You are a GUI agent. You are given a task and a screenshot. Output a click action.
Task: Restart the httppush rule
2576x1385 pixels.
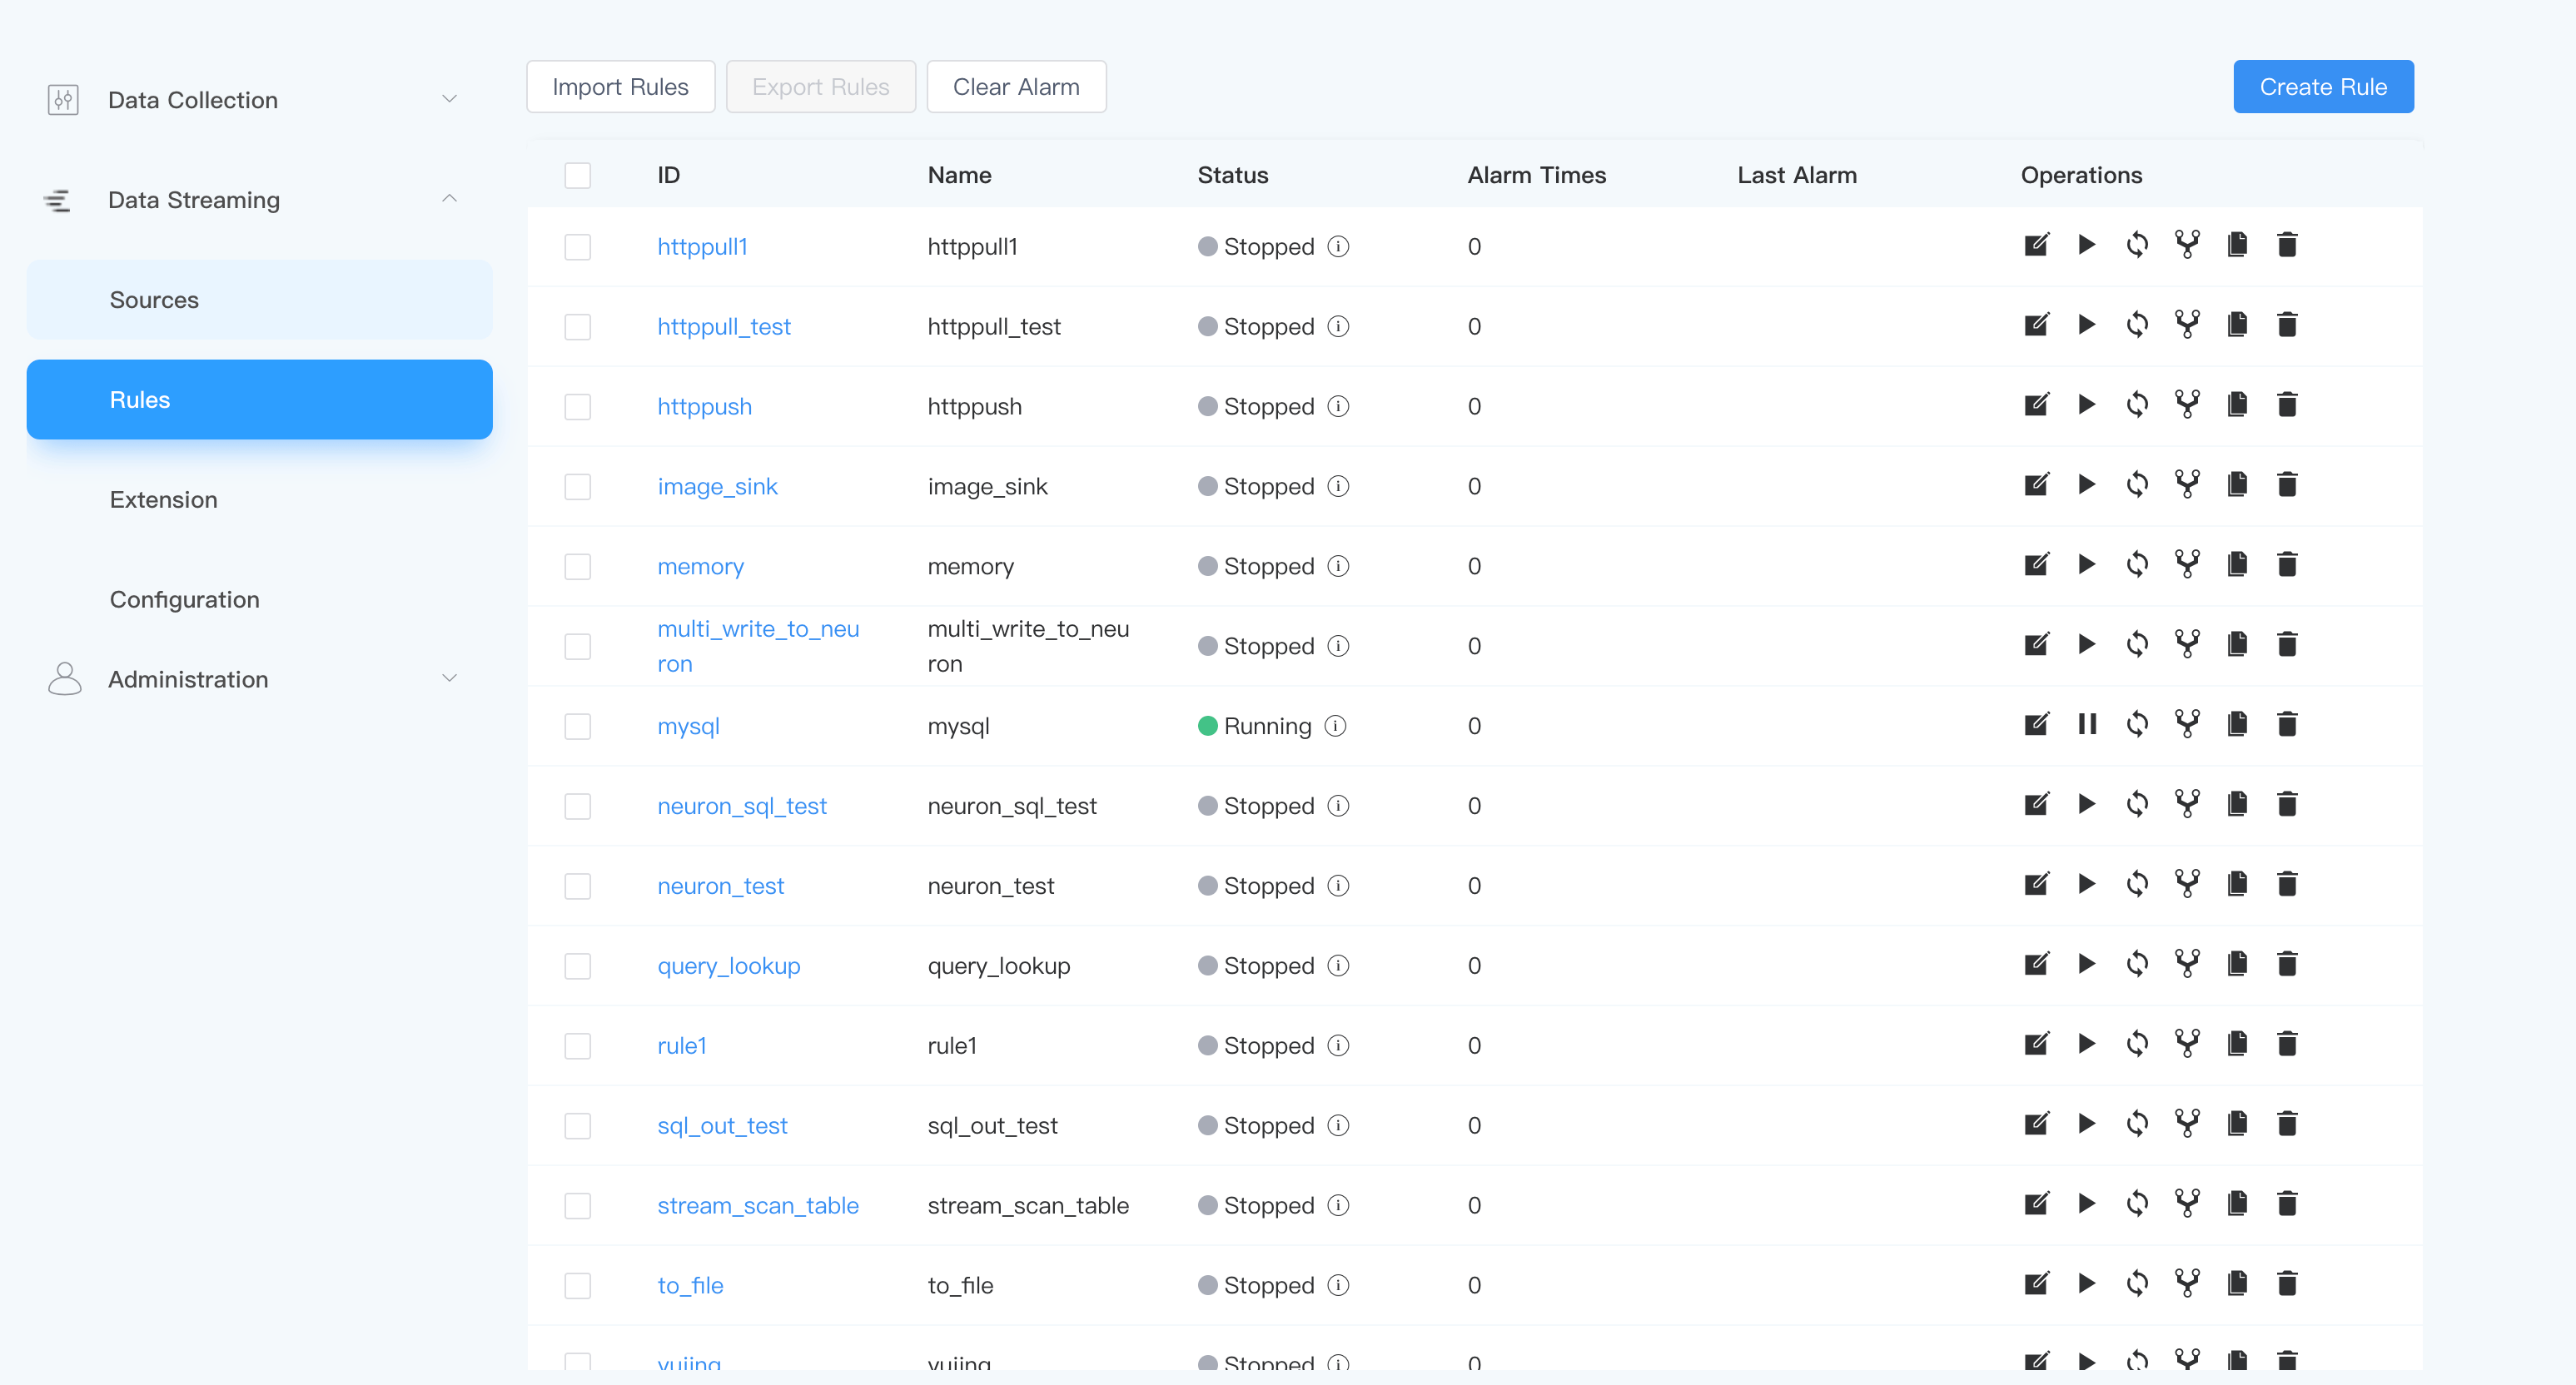(2136, 405)
